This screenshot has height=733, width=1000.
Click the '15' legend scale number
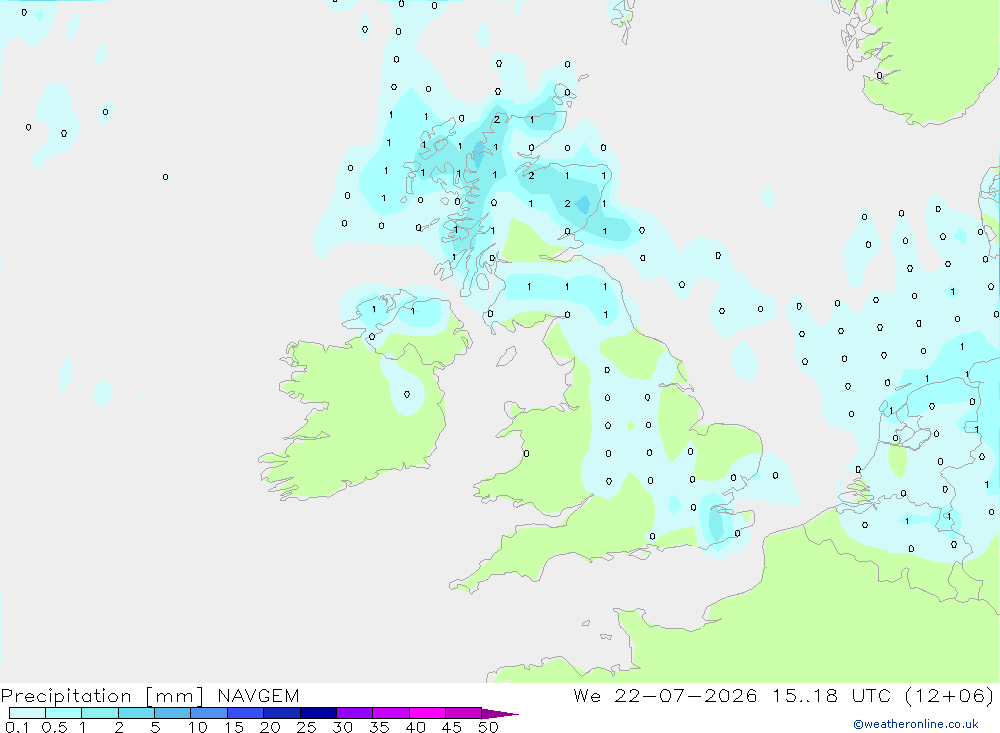tap(234, 727)
